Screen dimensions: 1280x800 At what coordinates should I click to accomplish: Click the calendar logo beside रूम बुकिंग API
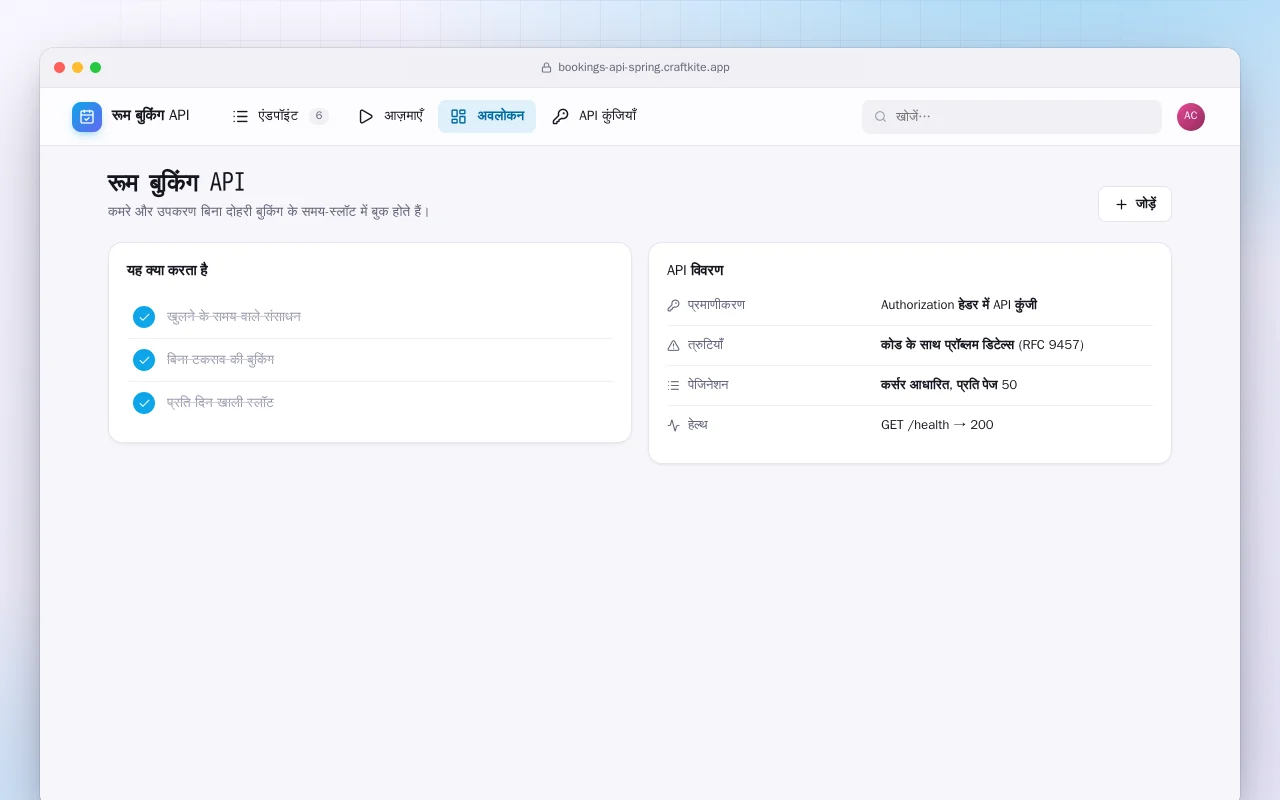(x=87, y=117)
